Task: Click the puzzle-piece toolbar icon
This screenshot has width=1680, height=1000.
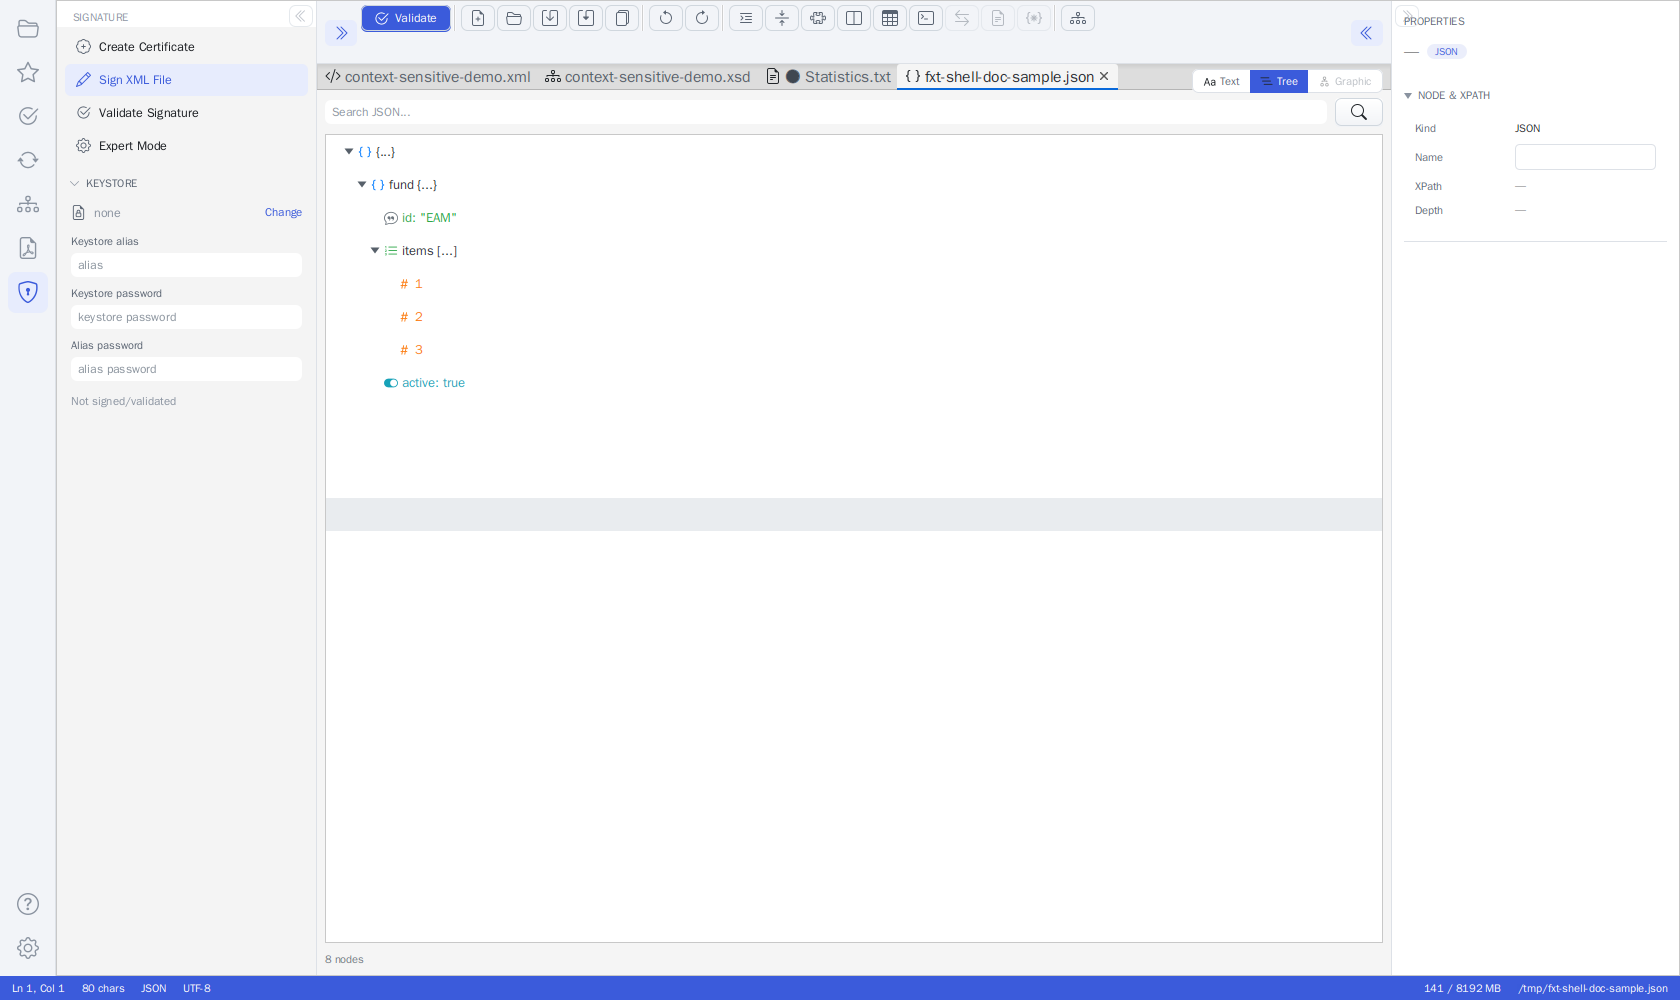Action: pyautogui.click(x=818, y=18)
